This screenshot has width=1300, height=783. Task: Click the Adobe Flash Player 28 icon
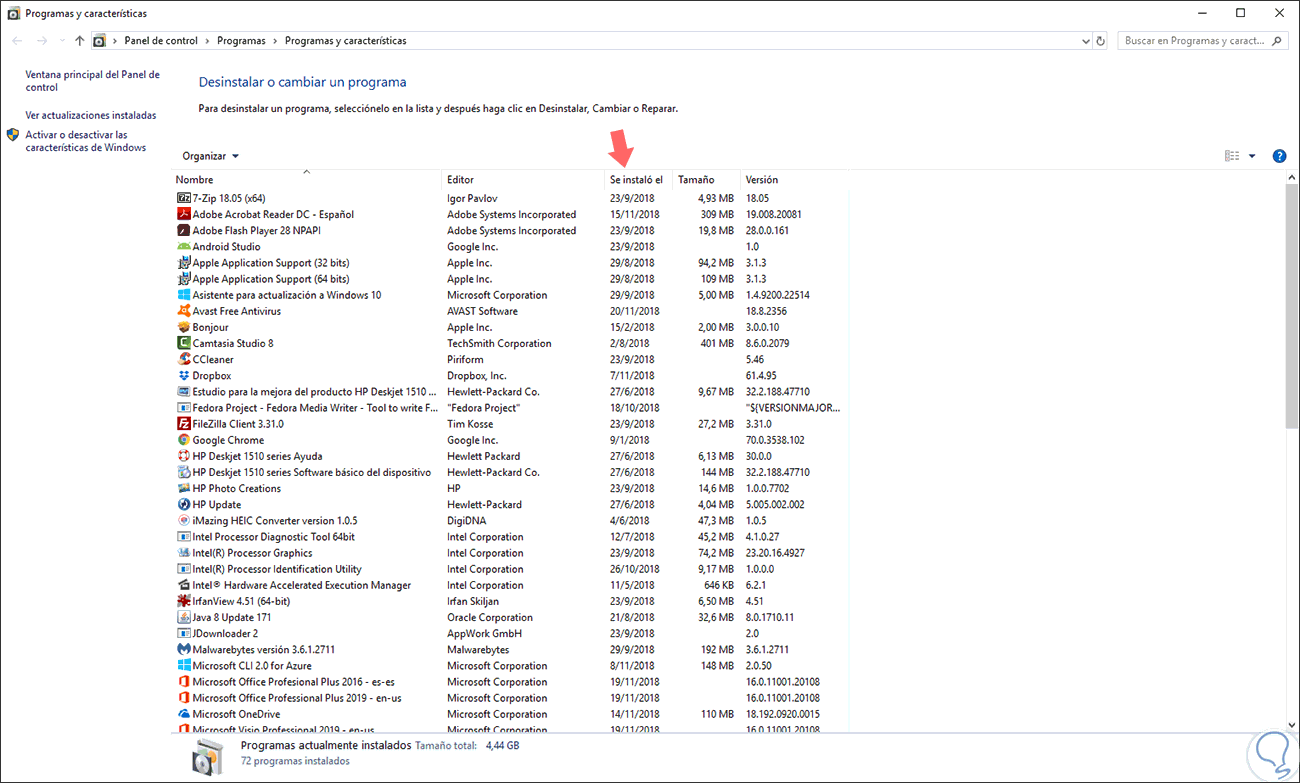(184, 230)
